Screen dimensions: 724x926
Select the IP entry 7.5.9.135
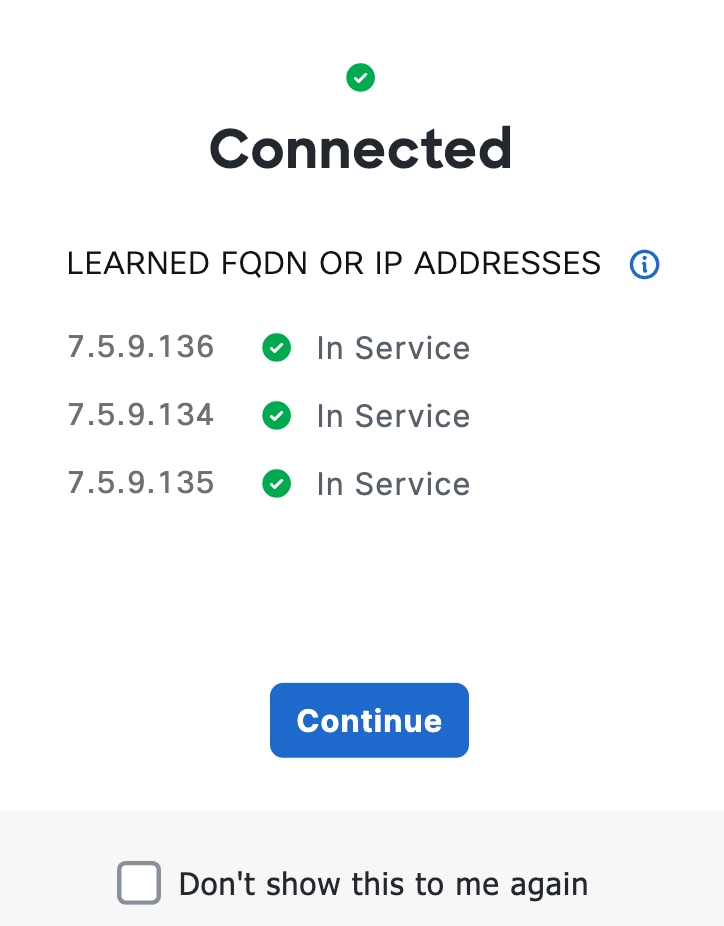(x=140, y=483)
